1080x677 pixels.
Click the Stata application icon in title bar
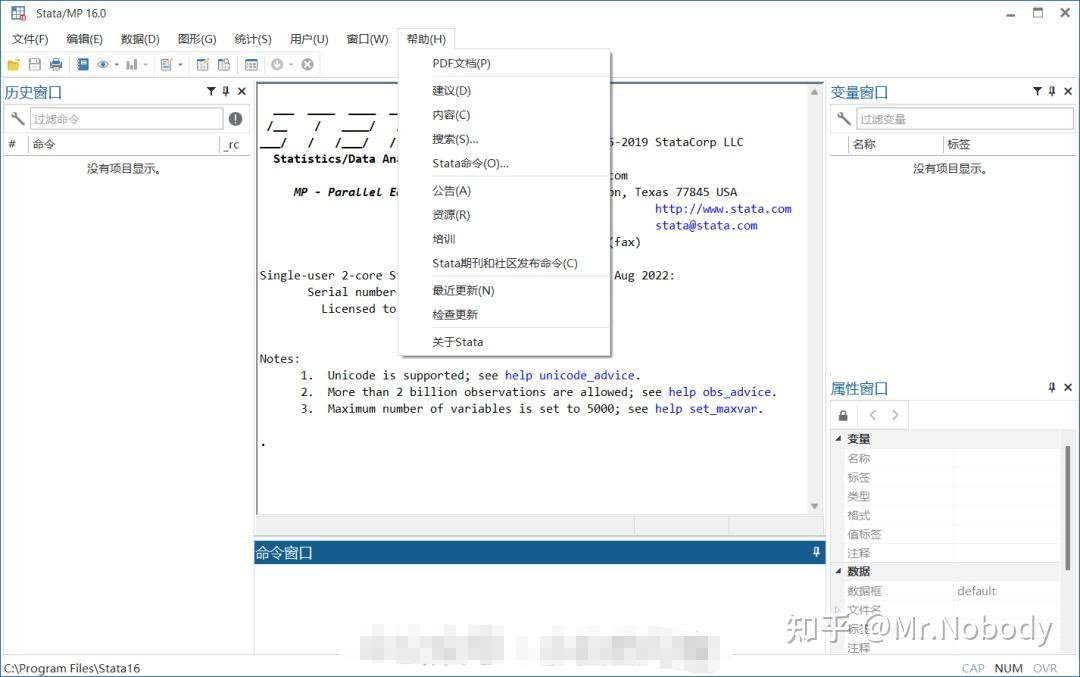[x=18, y=13]
